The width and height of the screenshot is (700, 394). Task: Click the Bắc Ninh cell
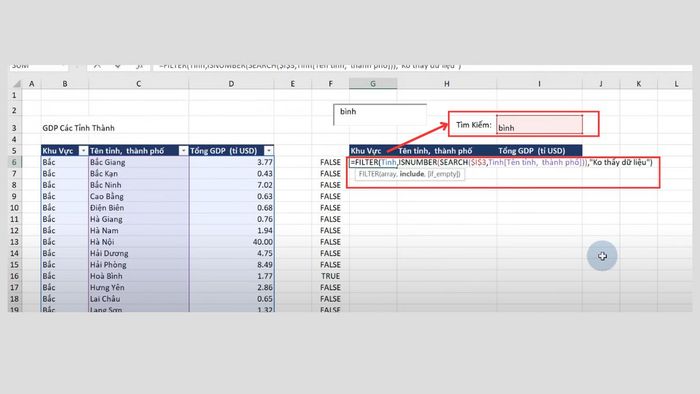[138, 185]
